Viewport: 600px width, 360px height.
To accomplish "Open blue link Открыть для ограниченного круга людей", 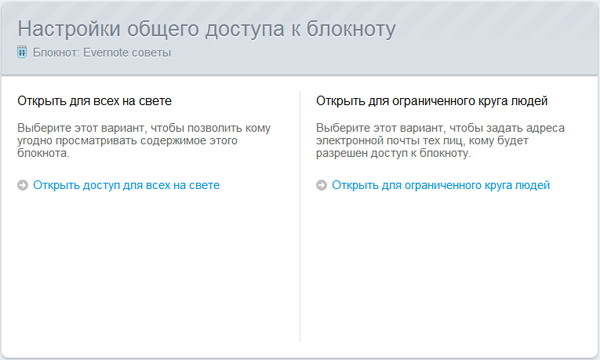I will tap(441, 185).
